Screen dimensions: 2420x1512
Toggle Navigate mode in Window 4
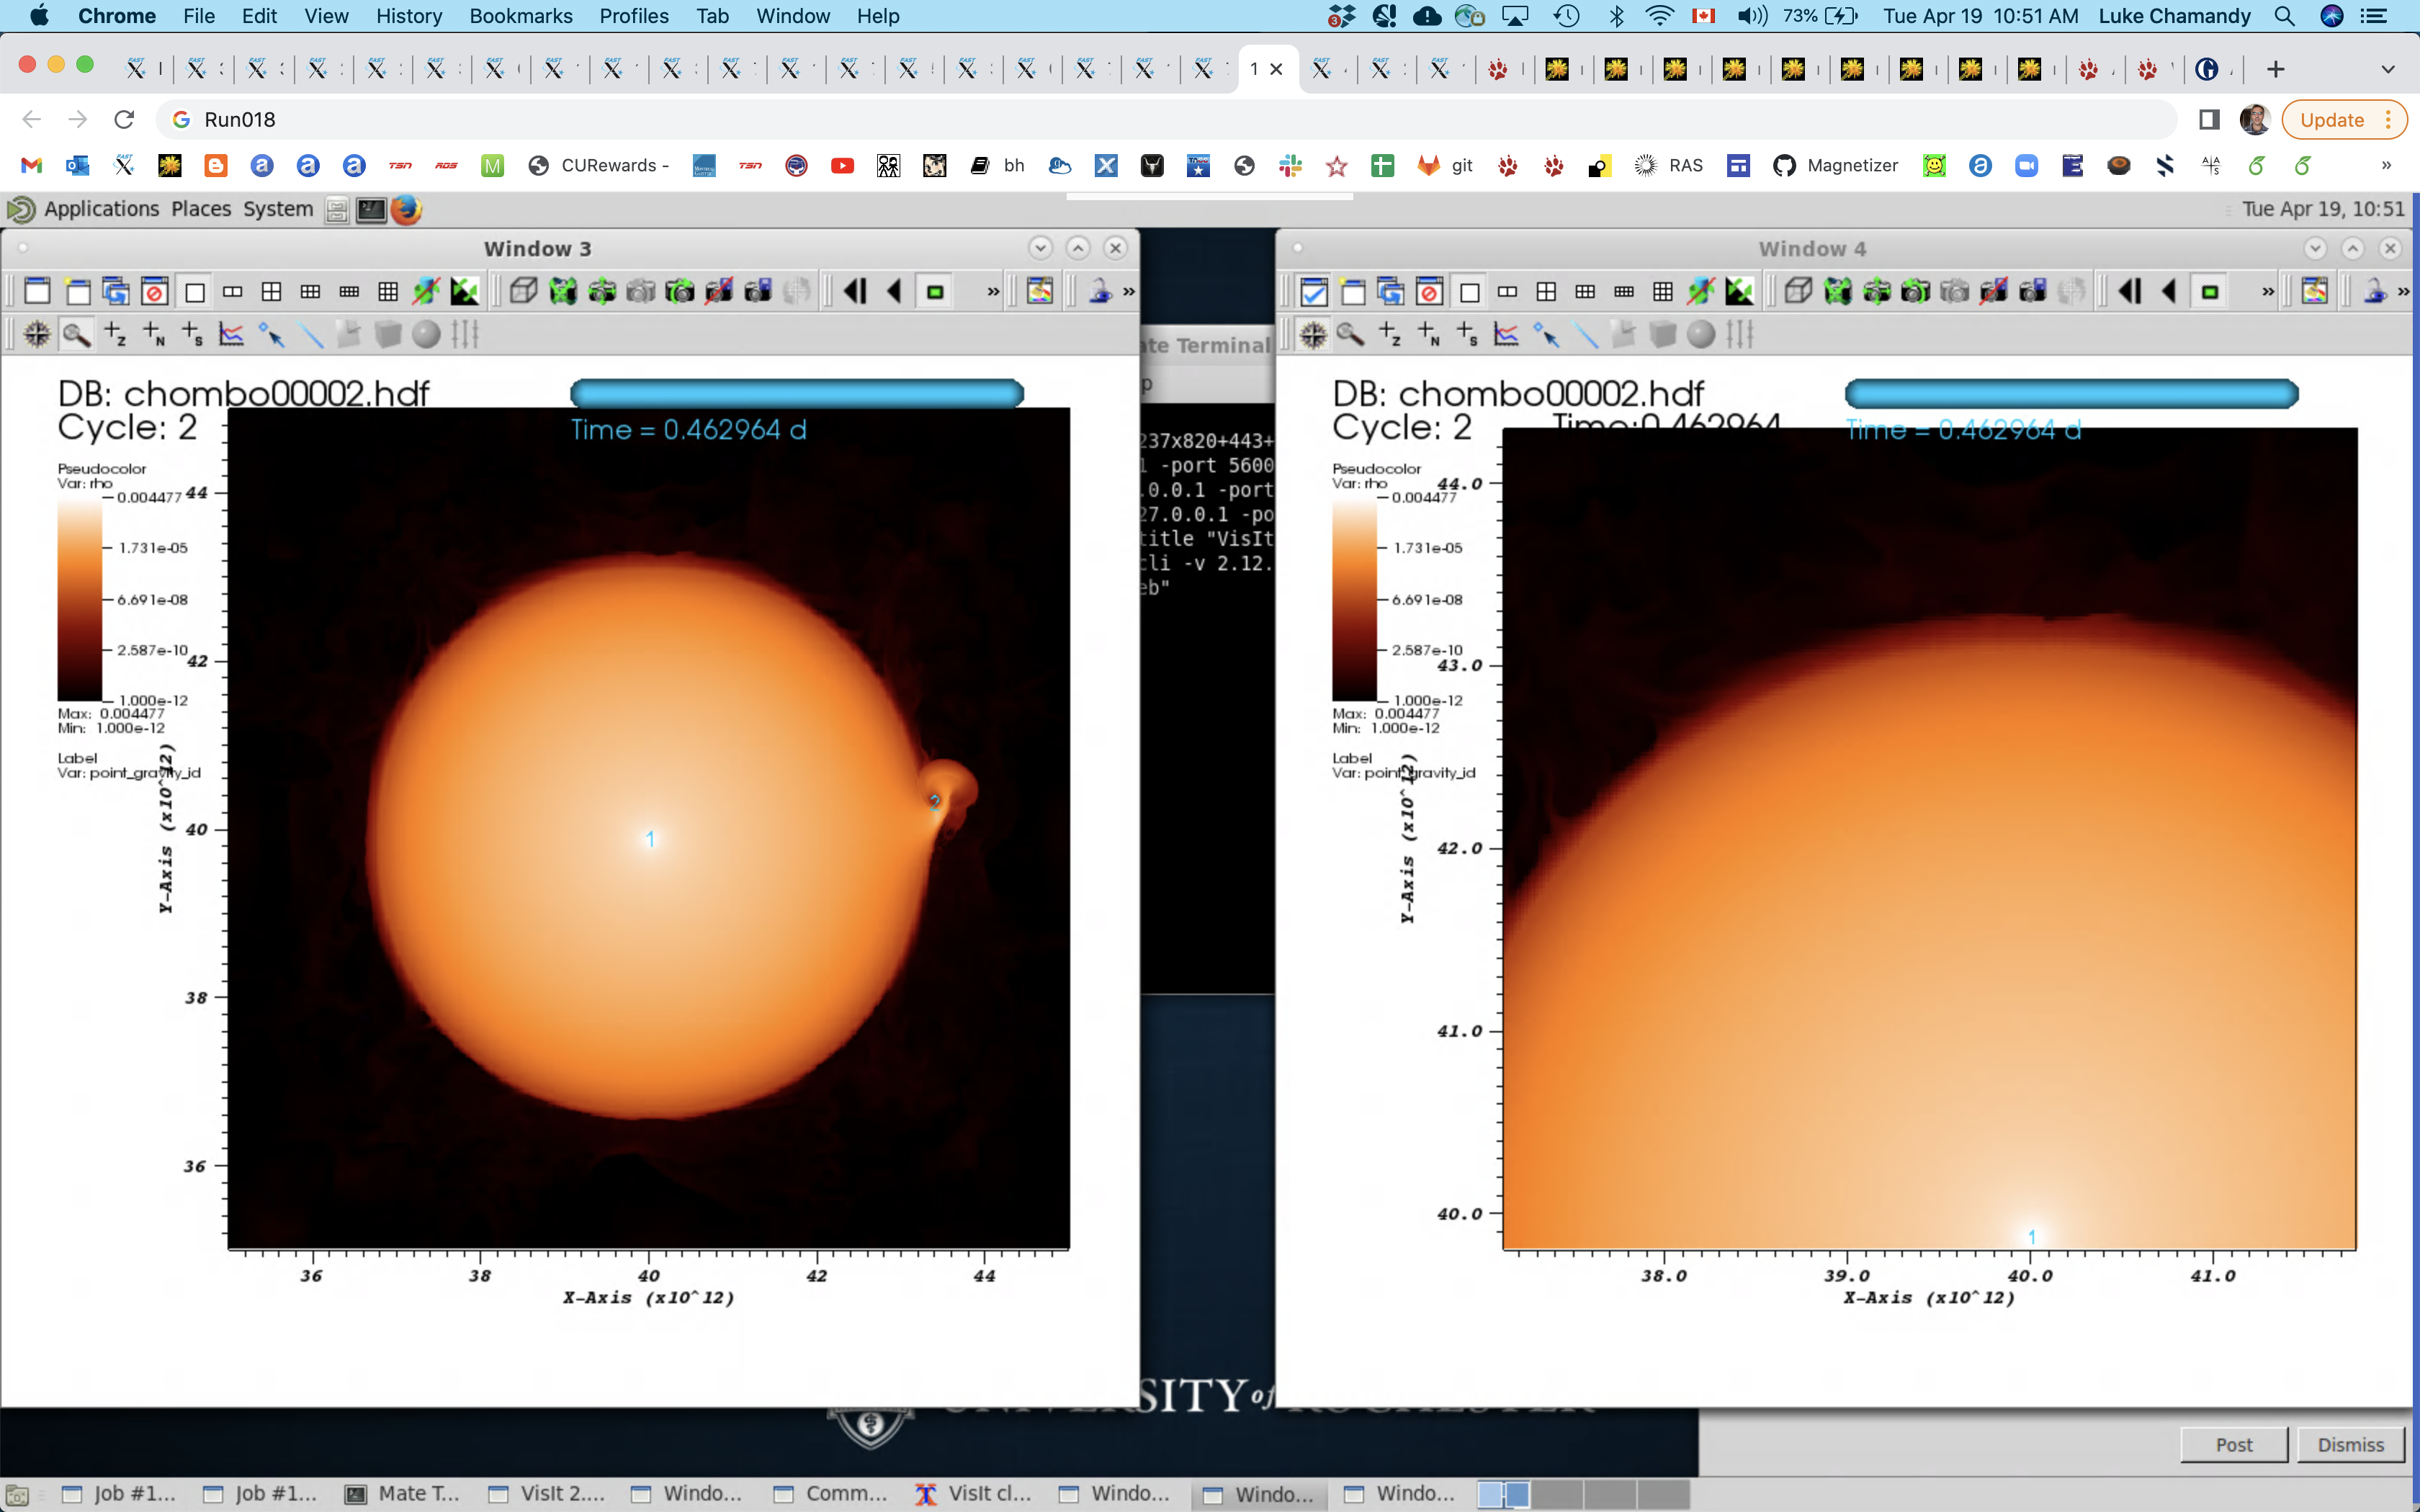pos(1313,335)
